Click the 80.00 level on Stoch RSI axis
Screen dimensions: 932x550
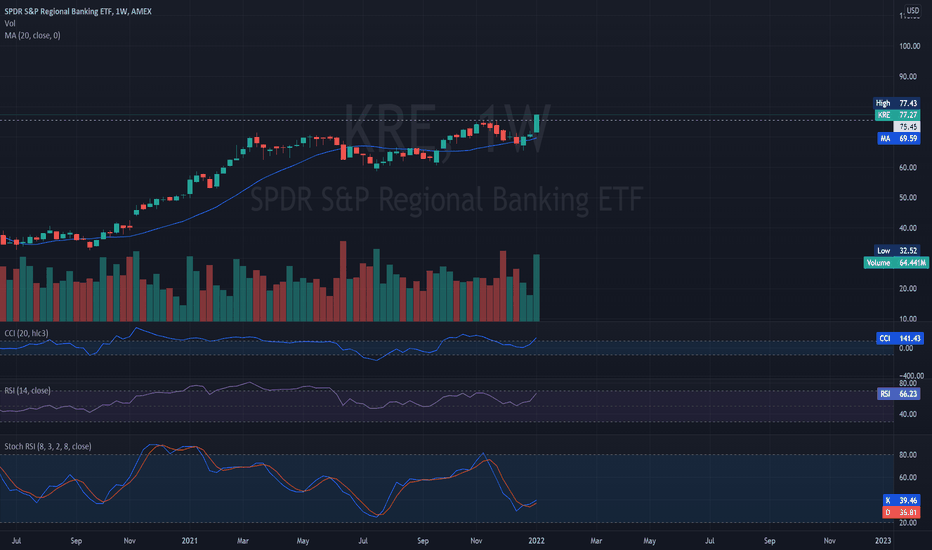pos(908,455)
